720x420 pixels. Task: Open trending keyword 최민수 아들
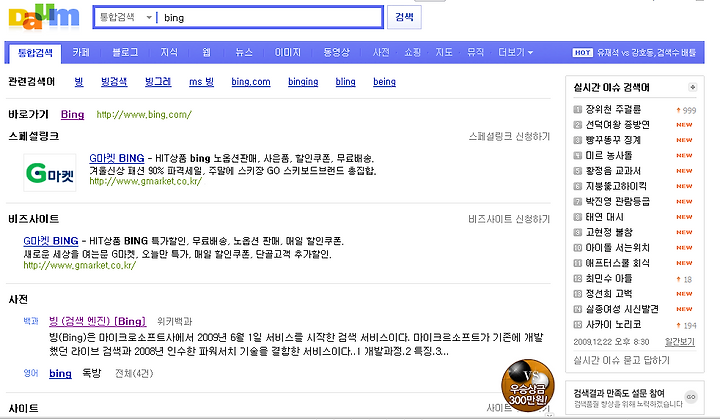(x=608, y=279)
